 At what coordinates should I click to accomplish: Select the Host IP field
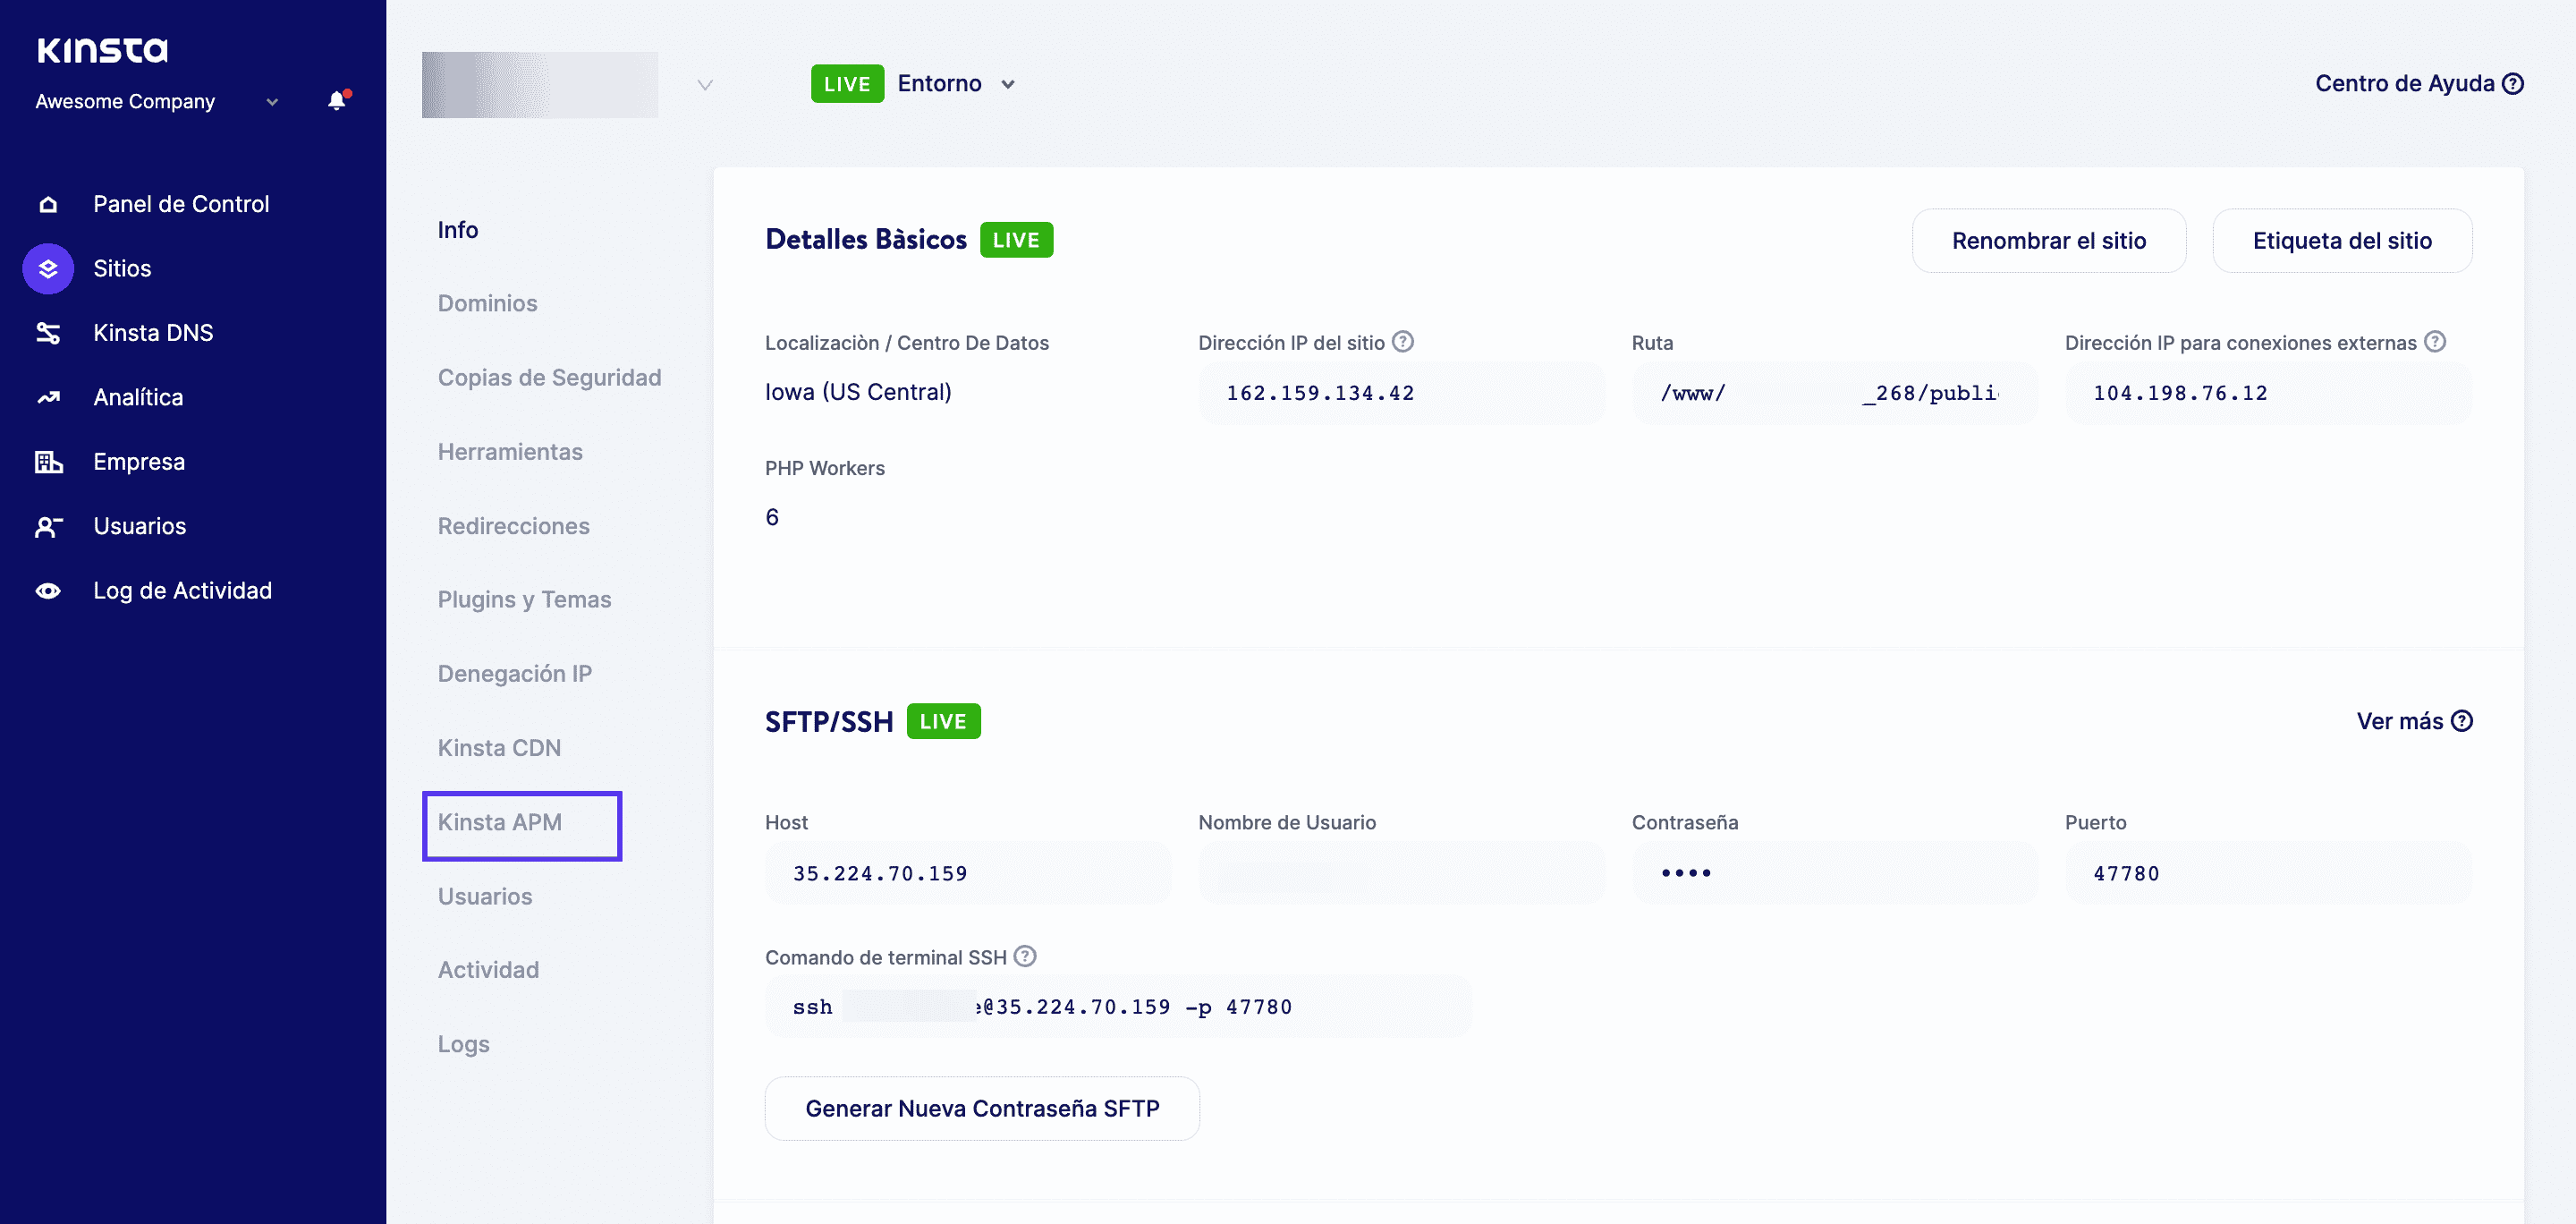tap(967, 872)
